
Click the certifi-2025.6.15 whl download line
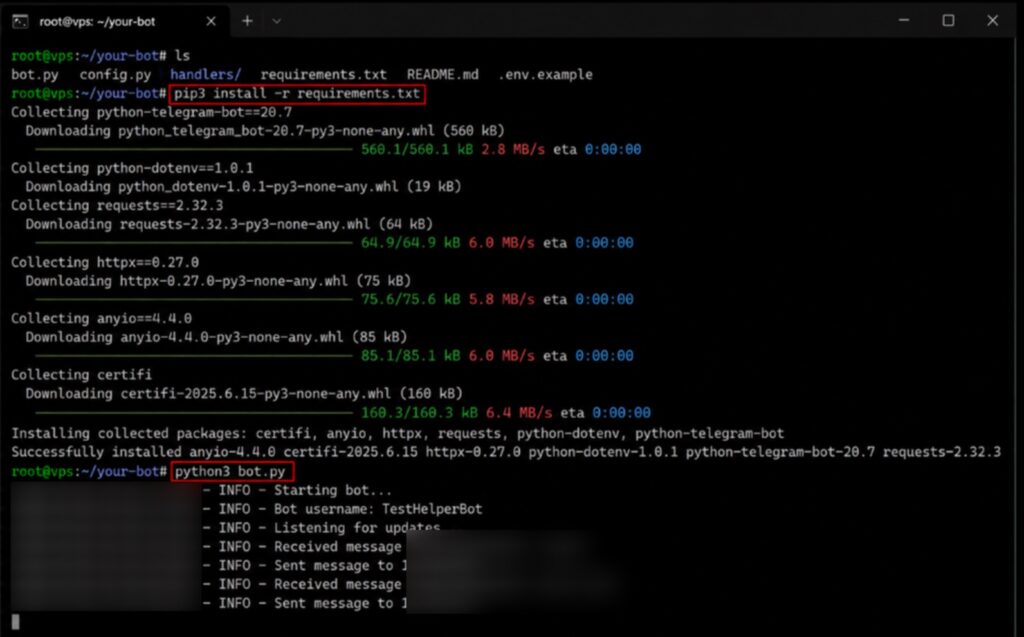(x=244, y=394)
